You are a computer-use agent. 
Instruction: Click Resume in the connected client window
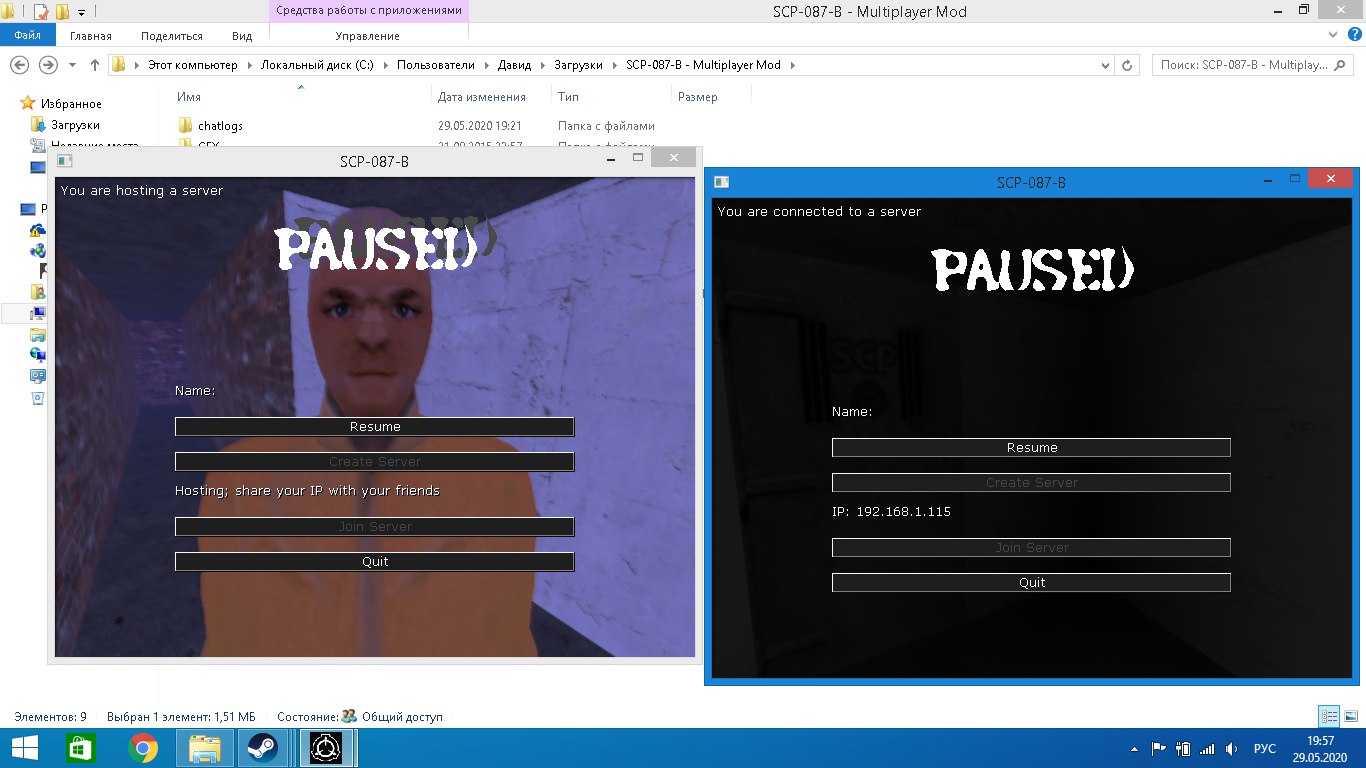1031,448
